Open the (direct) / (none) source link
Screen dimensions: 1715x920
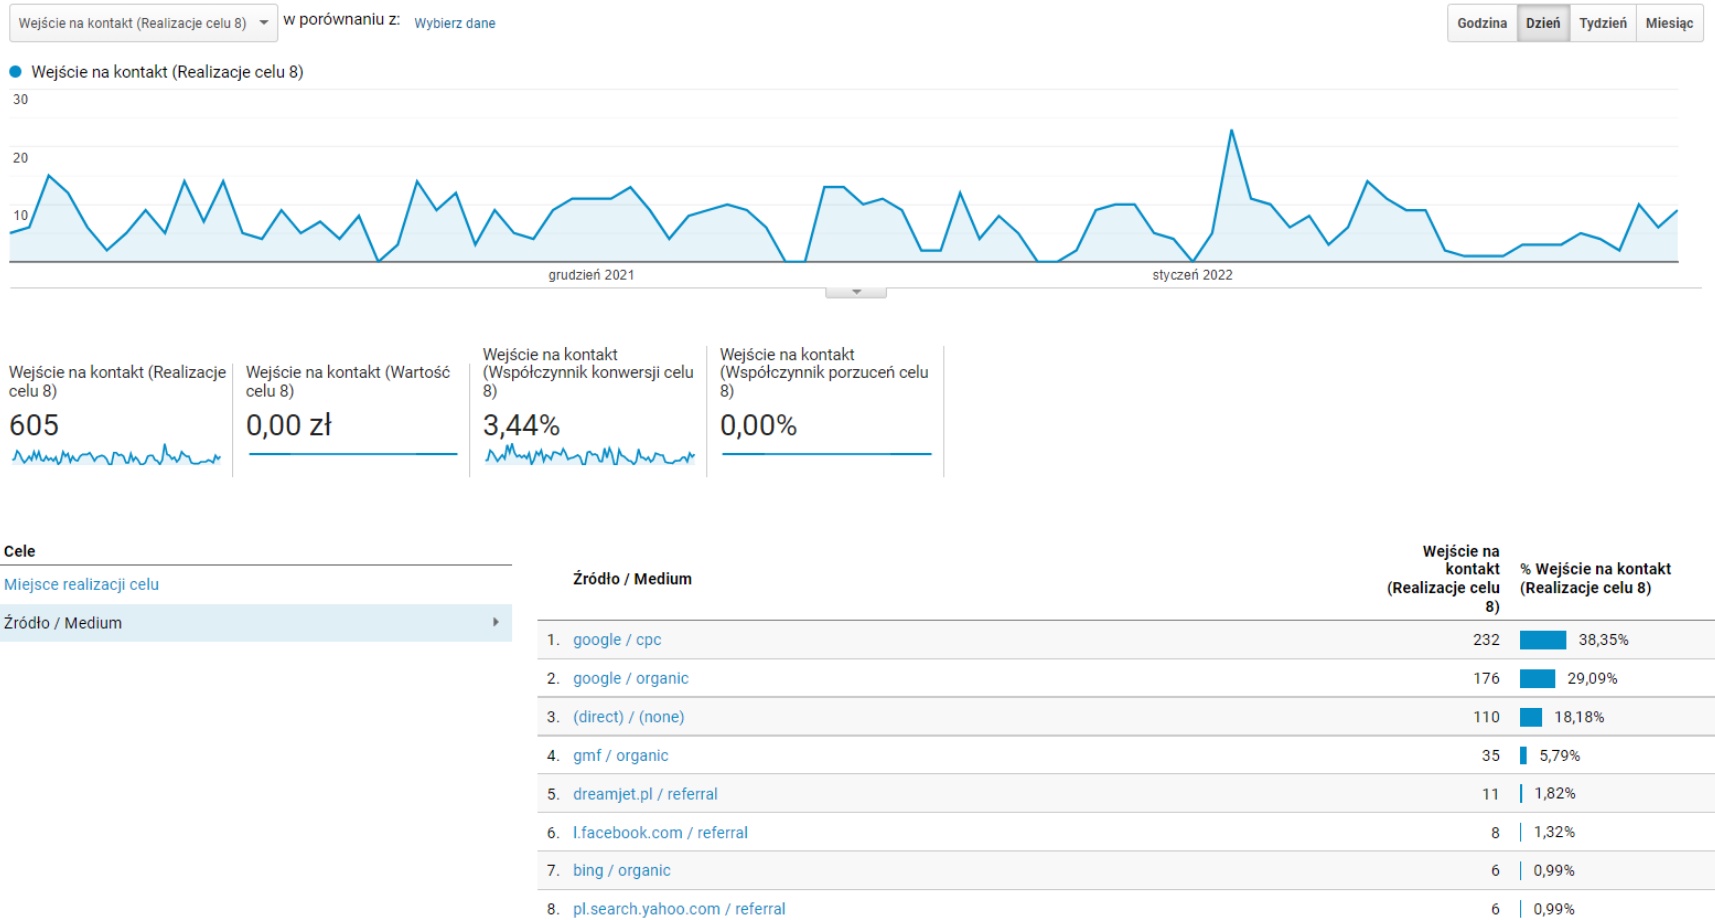629,717
